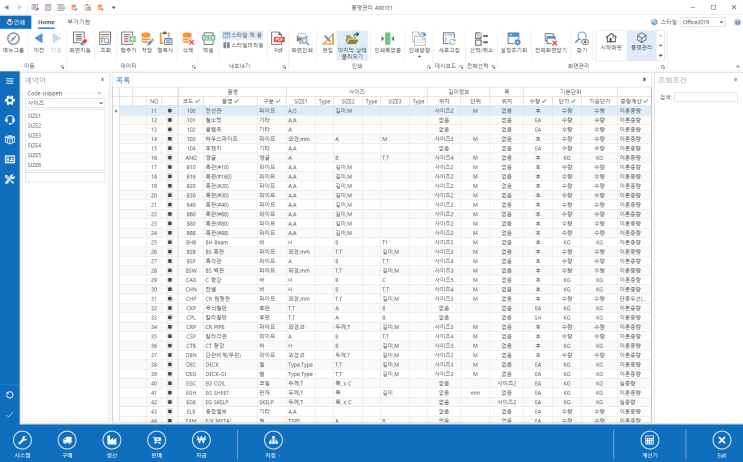743x462 pixels.
Task: Launch the 계산기 calculator
Action: click(650, 440)
